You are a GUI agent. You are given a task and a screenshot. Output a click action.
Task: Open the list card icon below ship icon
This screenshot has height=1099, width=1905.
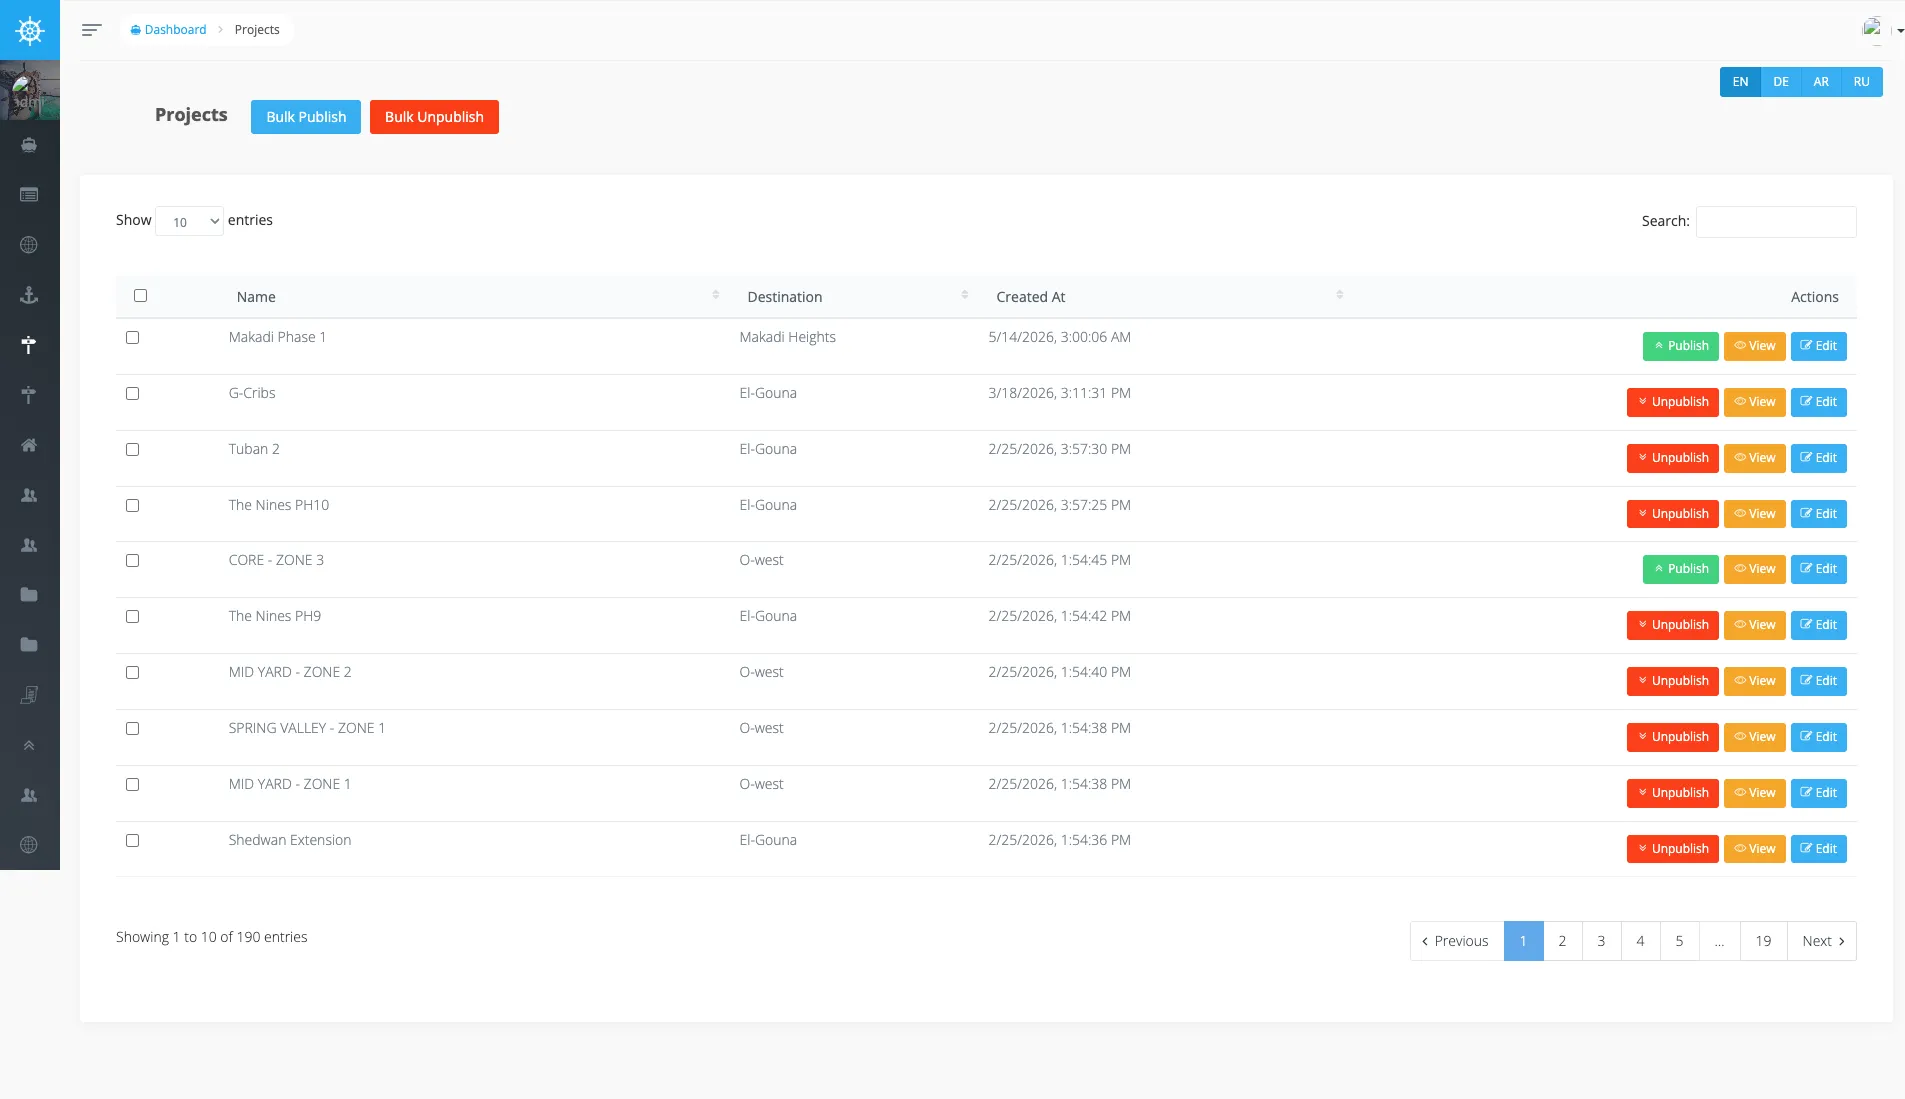pos(29,195)
